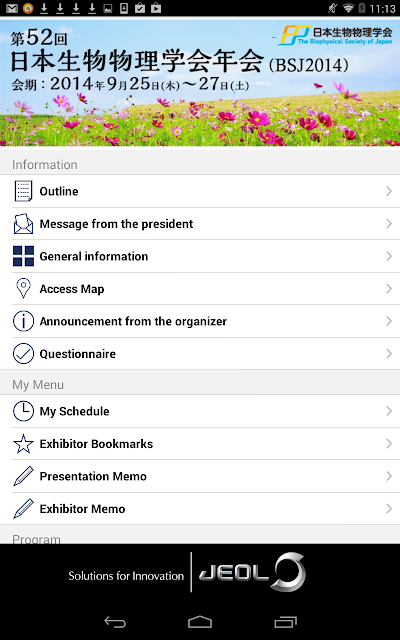Tap the Android back navigation button

[115, 622]
